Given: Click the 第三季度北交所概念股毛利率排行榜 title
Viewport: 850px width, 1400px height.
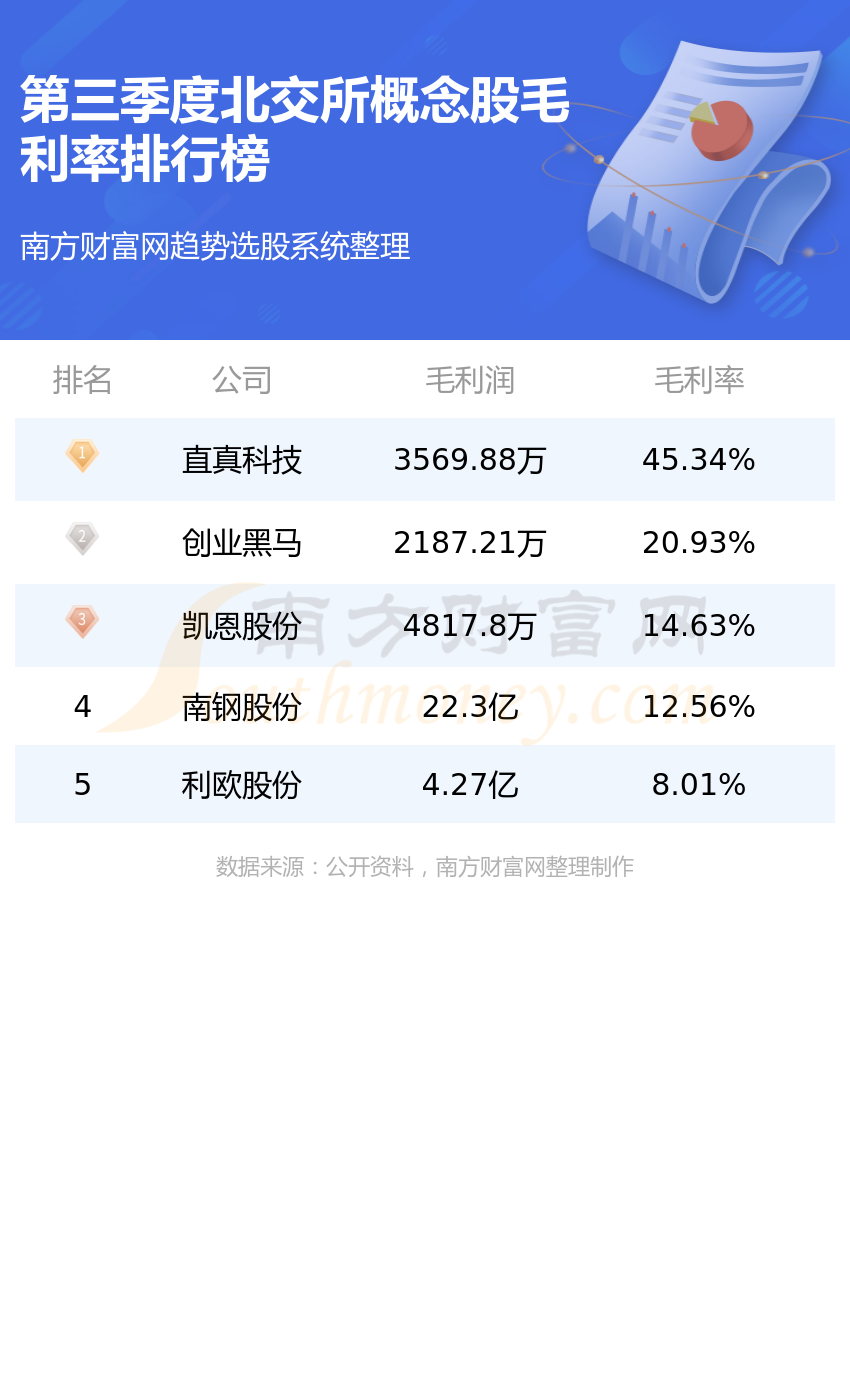Looking at the screenshot, I should point(295,129).
